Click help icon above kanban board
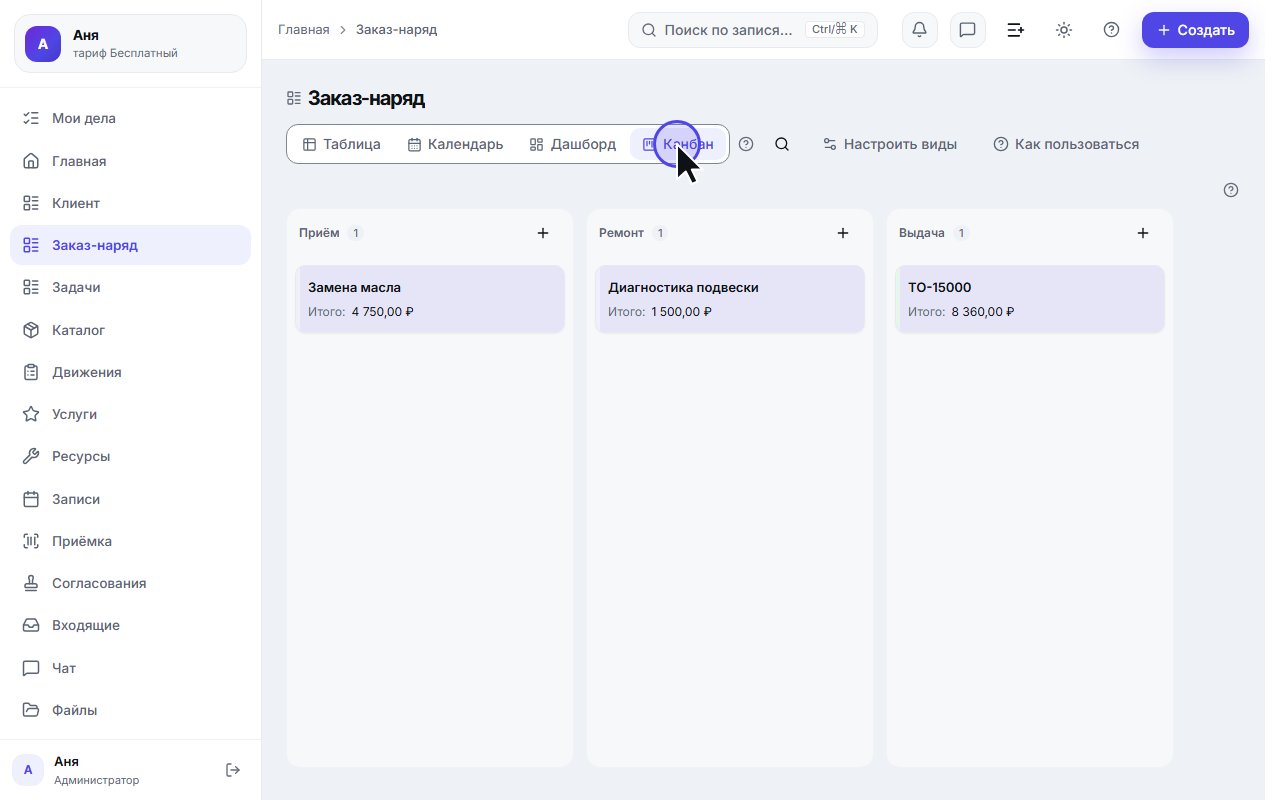Viewport: 1280px width, 800px height. [x=1231, y=190]
